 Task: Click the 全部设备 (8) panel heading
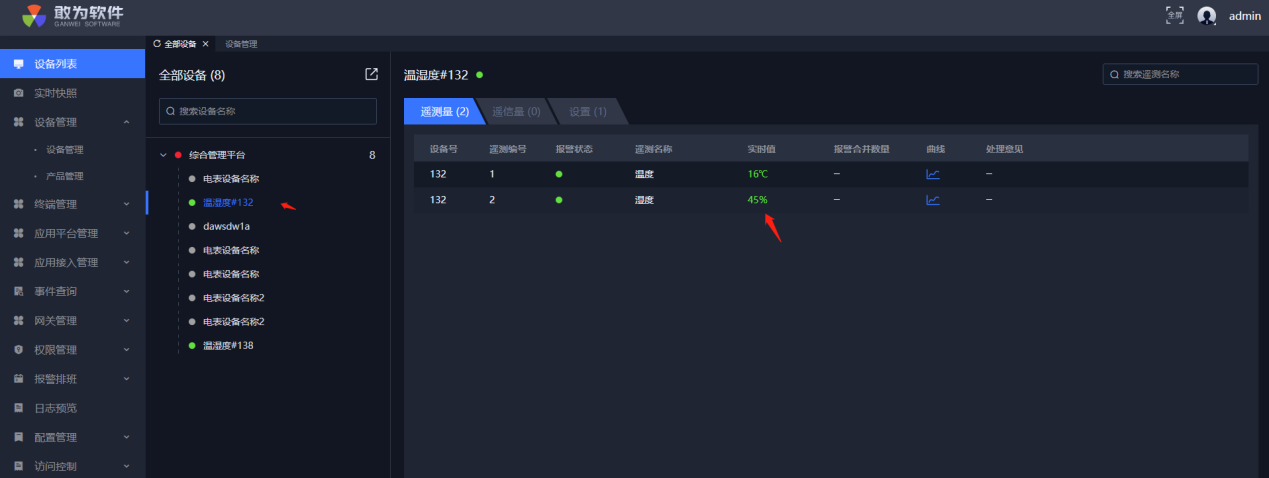[192, 75]
